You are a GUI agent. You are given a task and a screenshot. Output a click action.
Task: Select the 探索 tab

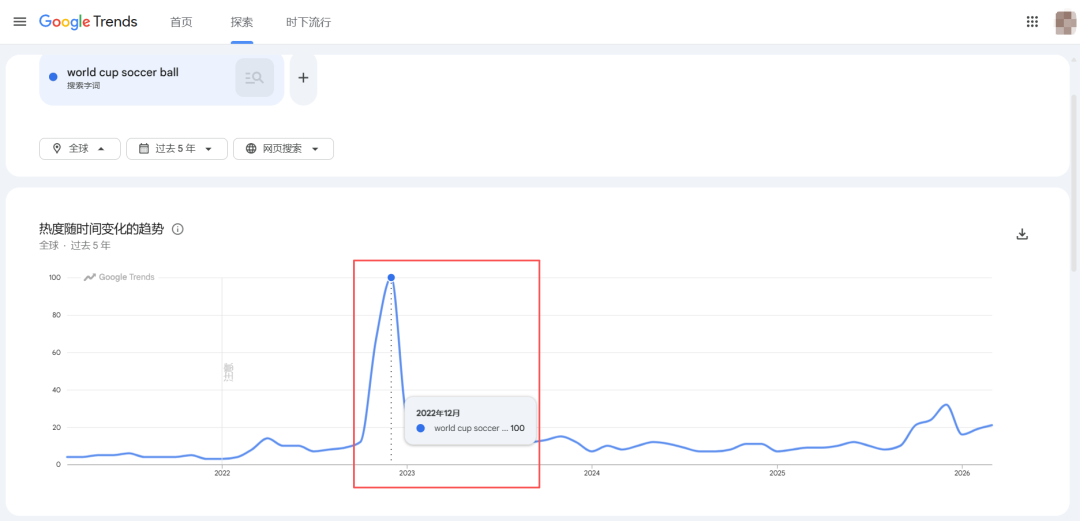click(242, 22)
